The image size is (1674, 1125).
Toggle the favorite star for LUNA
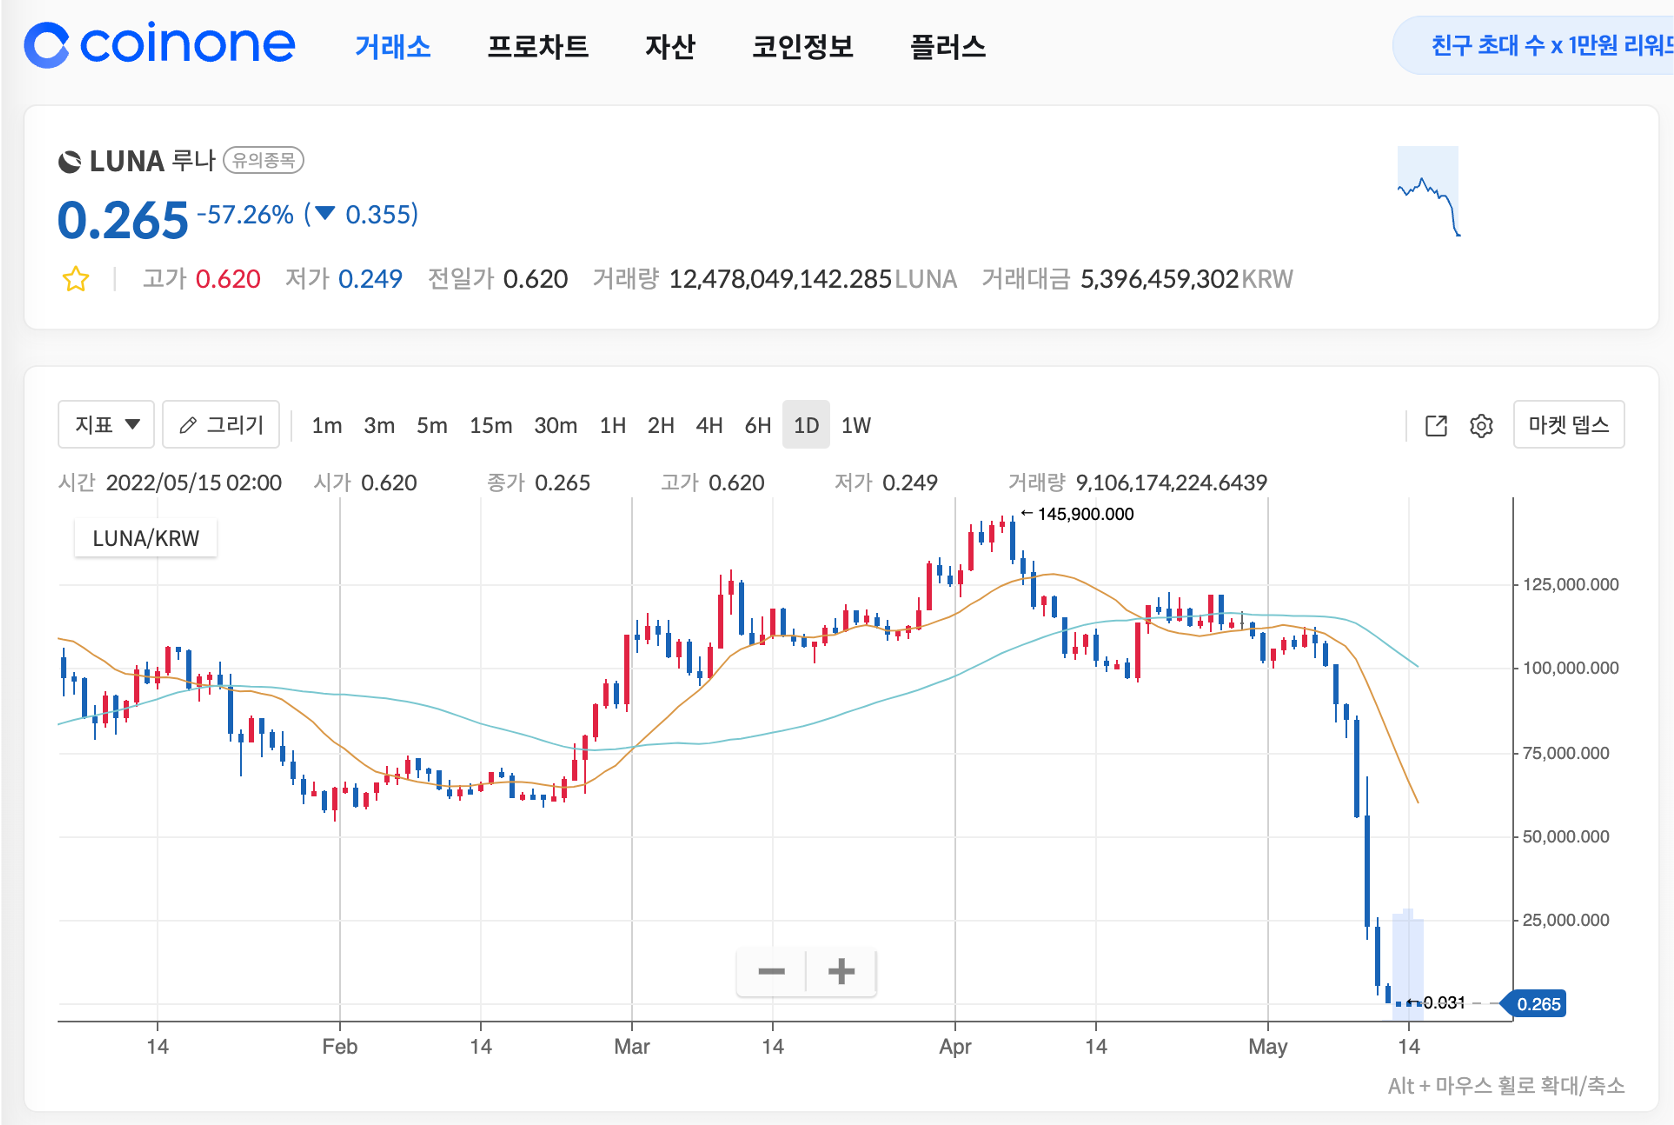pos(76,279)
